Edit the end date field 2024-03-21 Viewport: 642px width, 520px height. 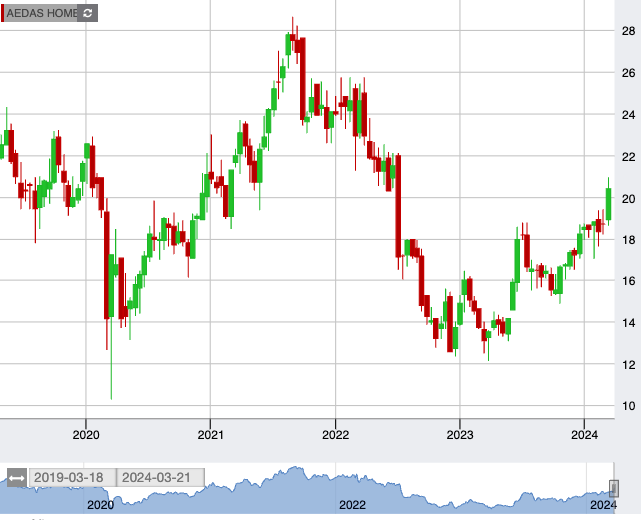[x=160, y=477]
